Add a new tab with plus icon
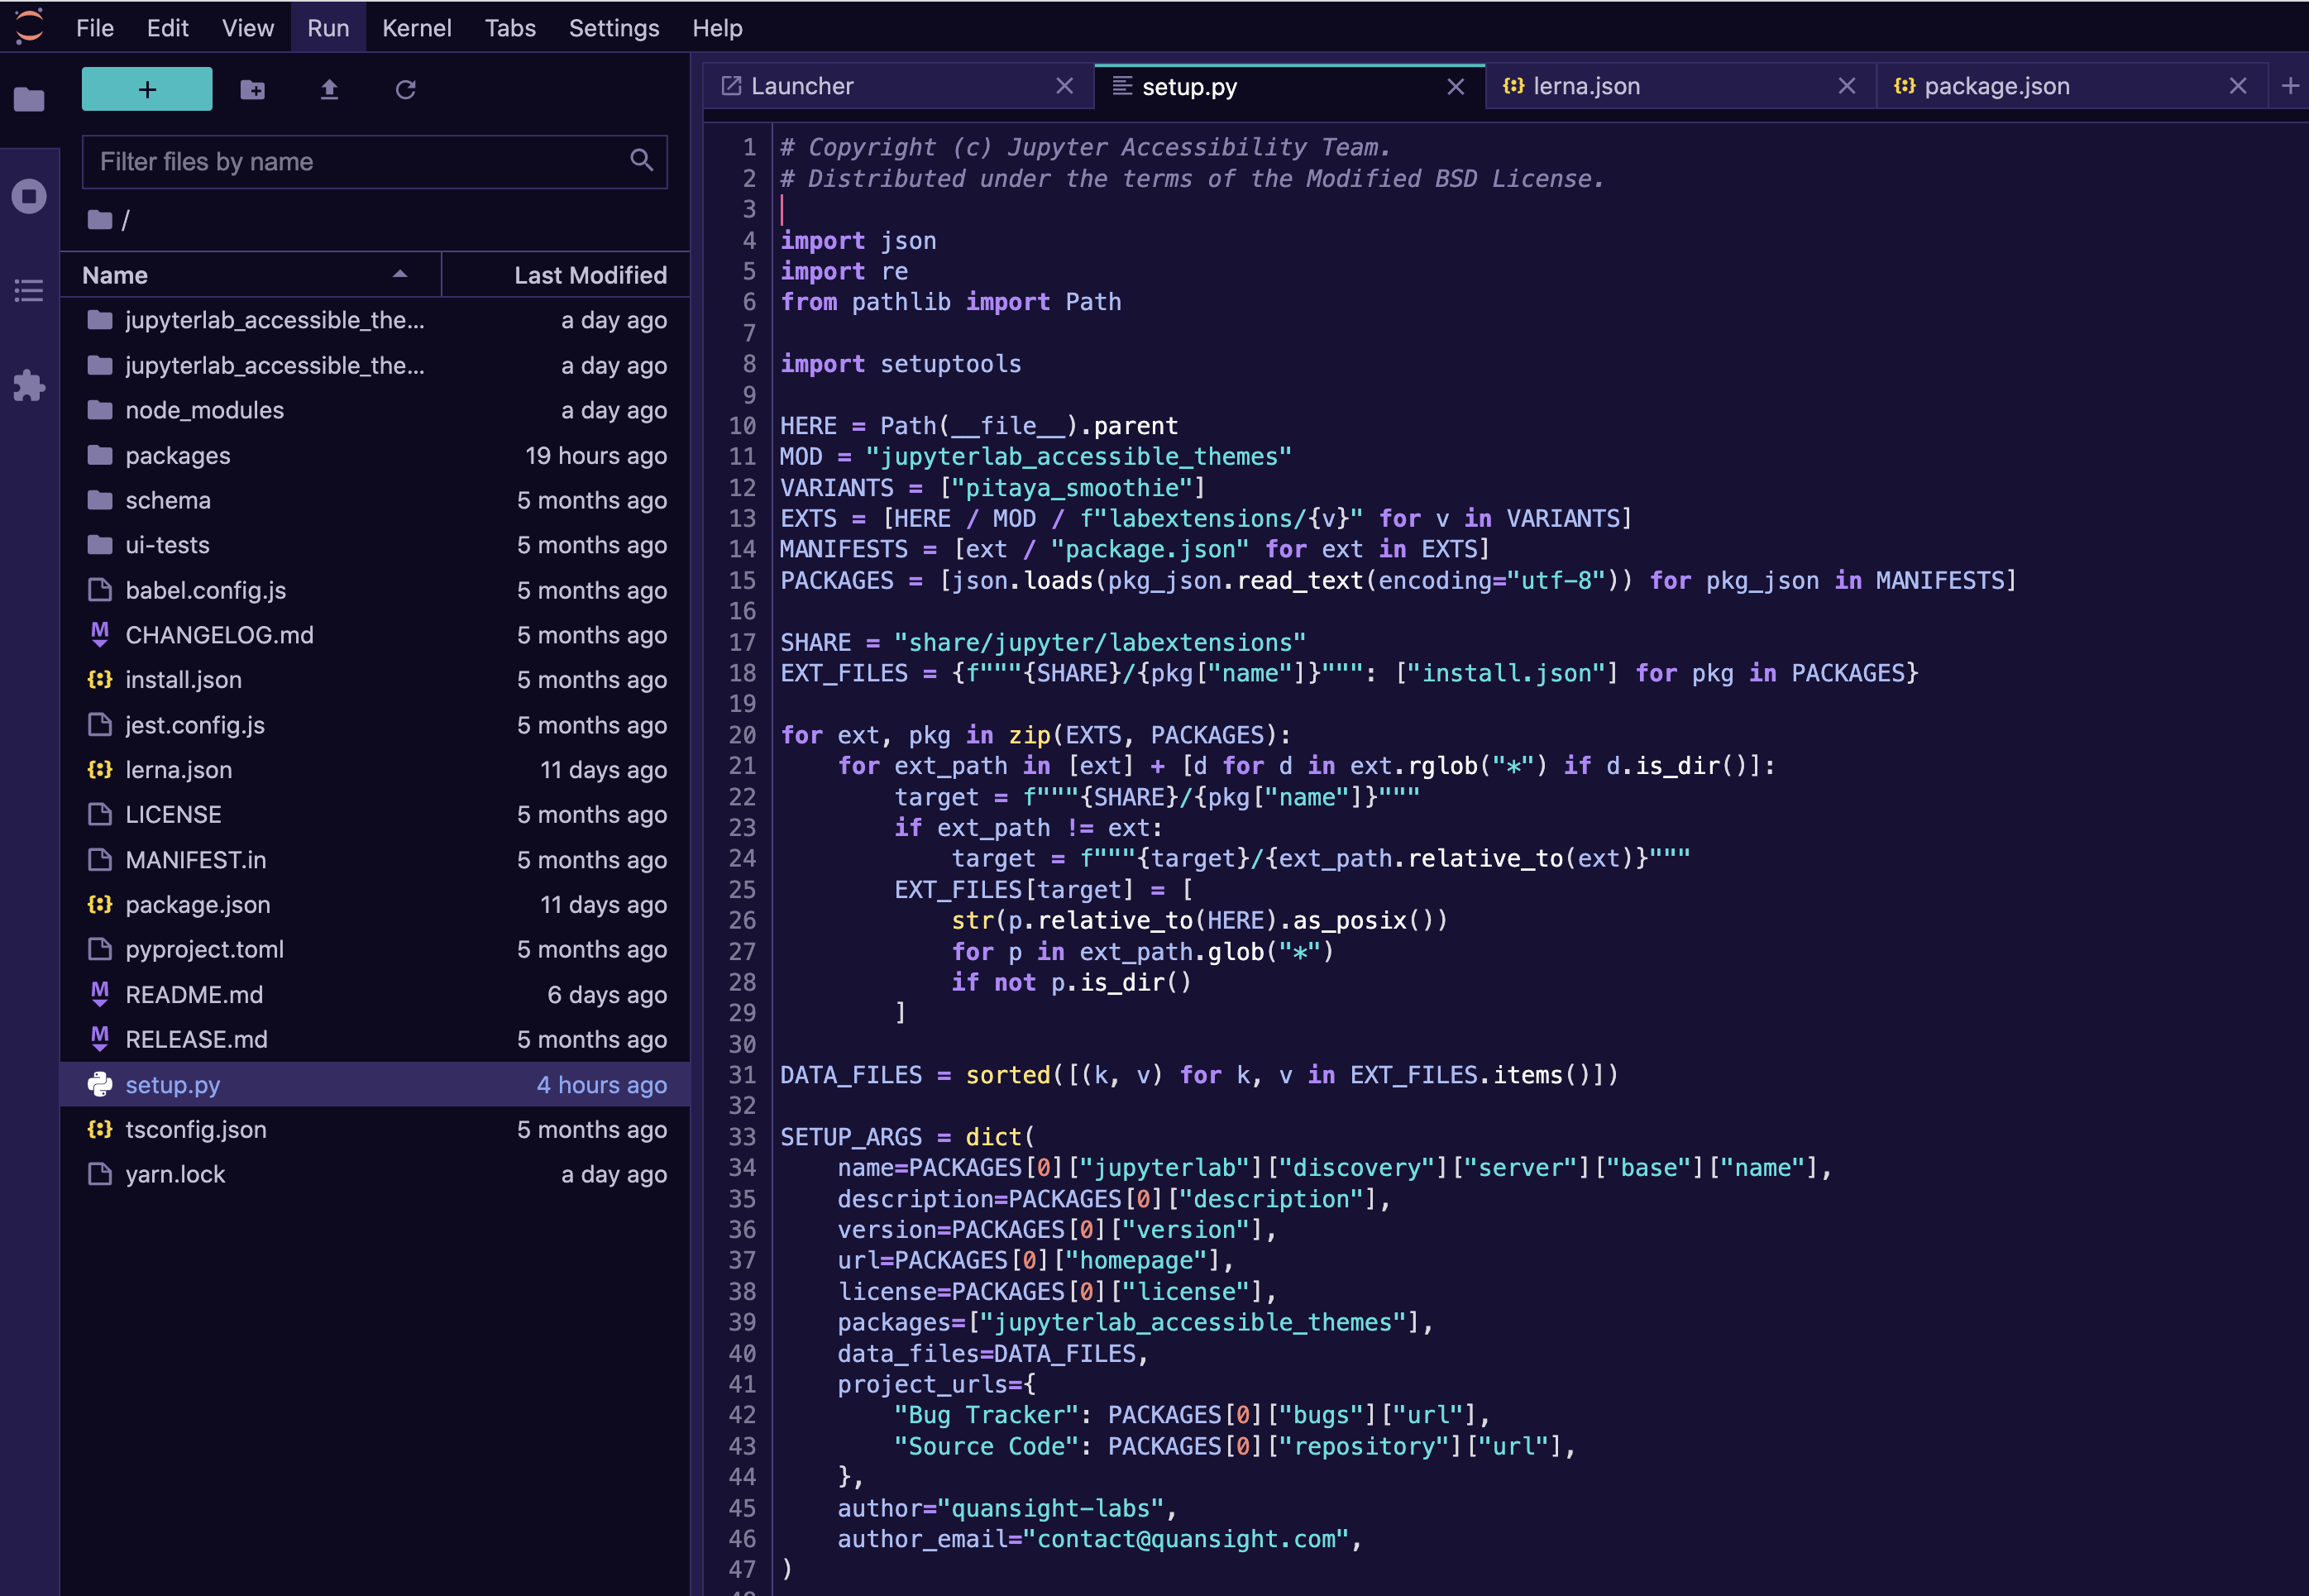Viewport: 2309px width, 1596px height. click(2289, 86)
